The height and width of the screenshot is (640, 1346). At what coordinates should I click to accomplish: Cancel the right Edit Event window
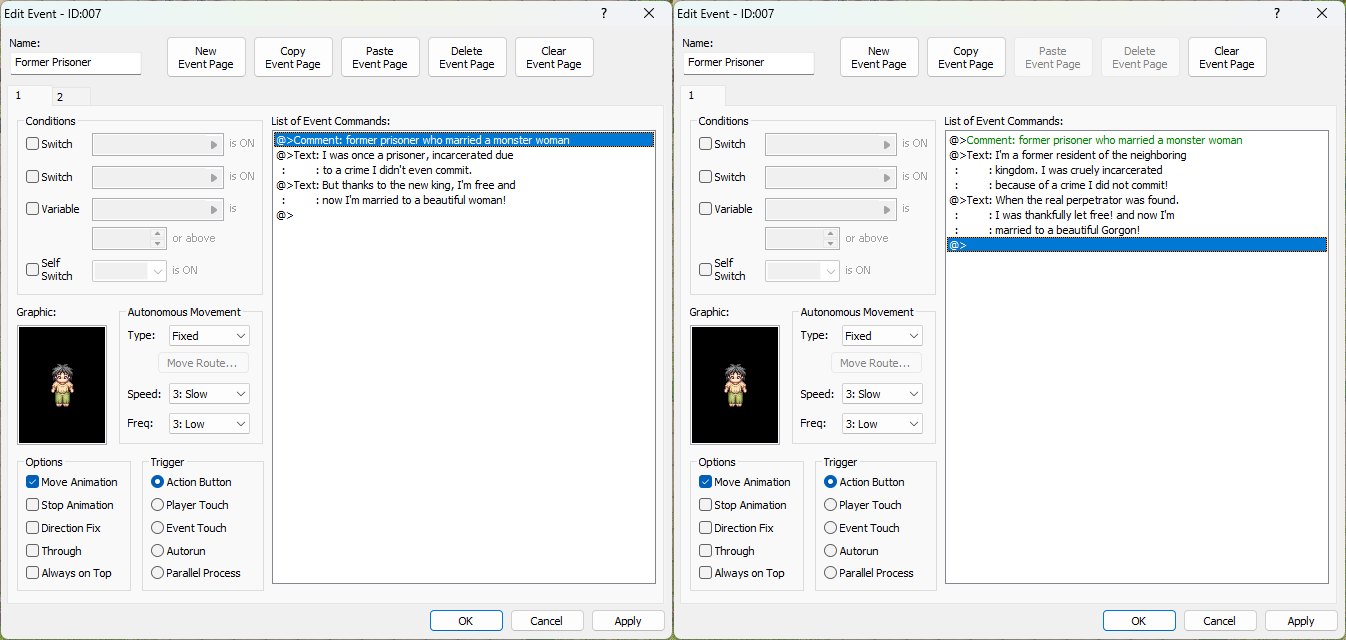(1220, 621)
